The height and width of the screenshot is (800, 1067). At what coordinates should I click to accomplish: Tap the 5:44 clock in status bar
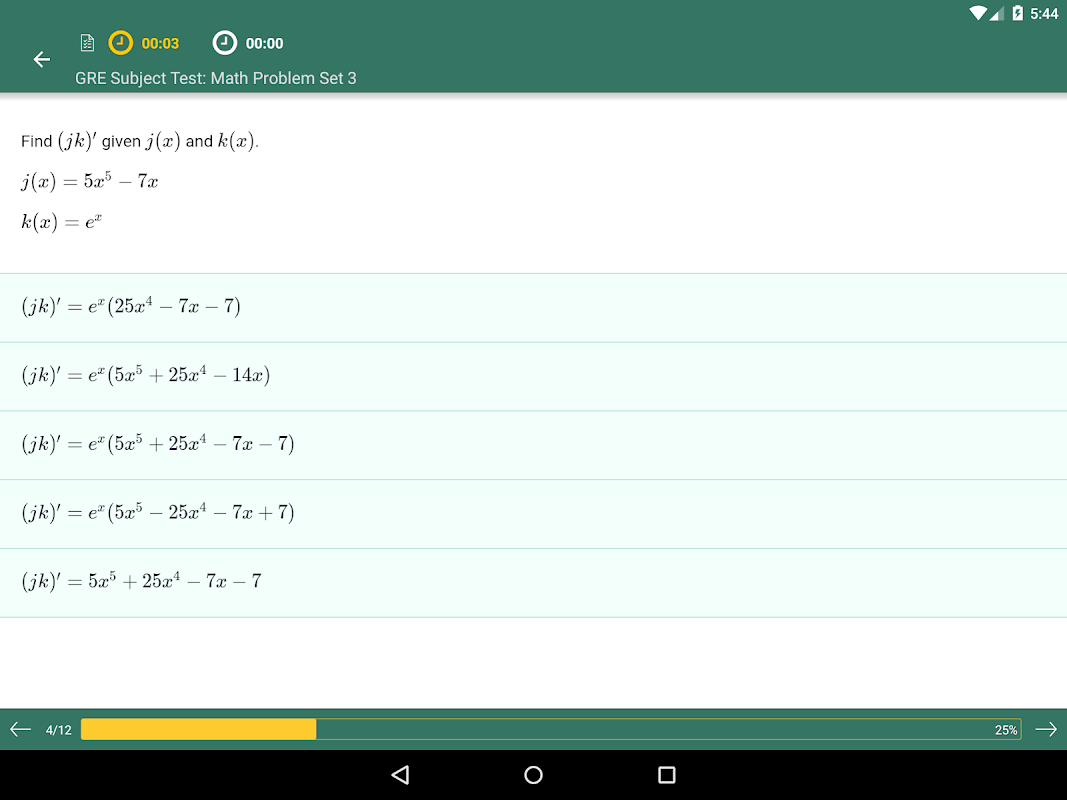click(x=1044, y=14)
